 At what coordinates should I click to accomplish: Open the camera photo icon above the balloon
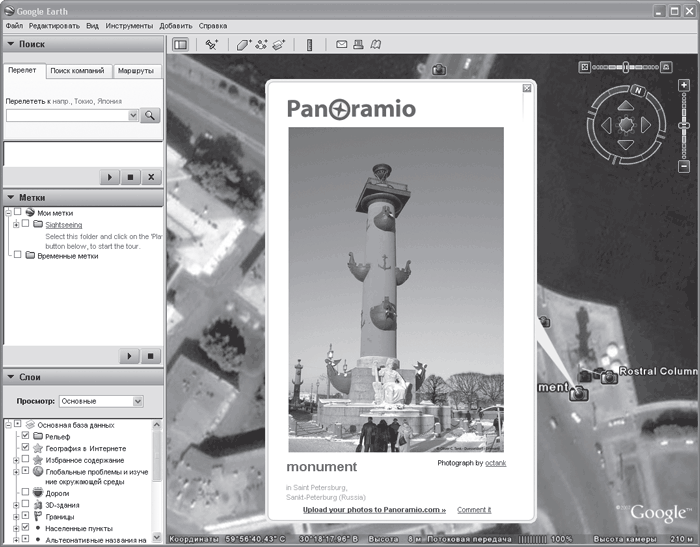439,69
